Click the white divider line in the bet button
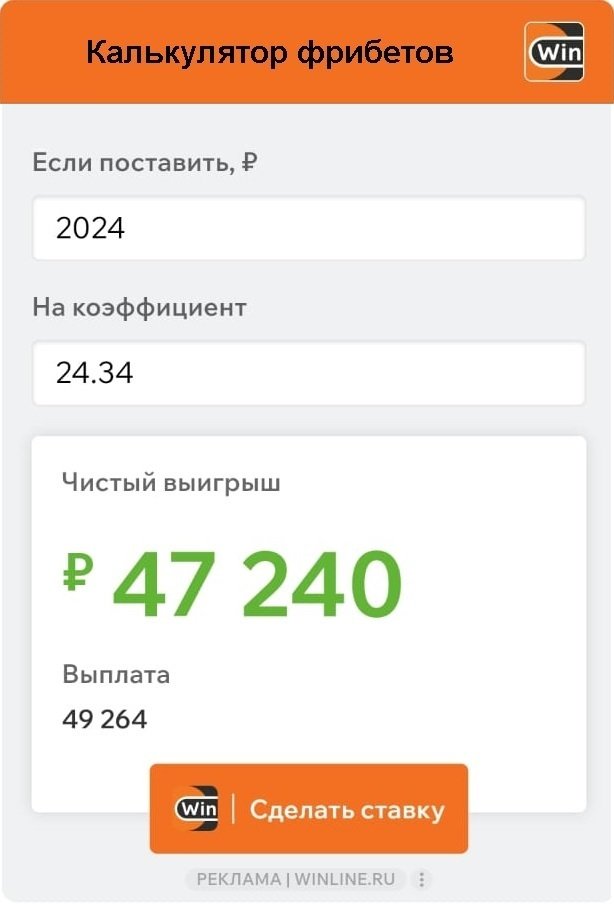 click(x=233, y=809)
